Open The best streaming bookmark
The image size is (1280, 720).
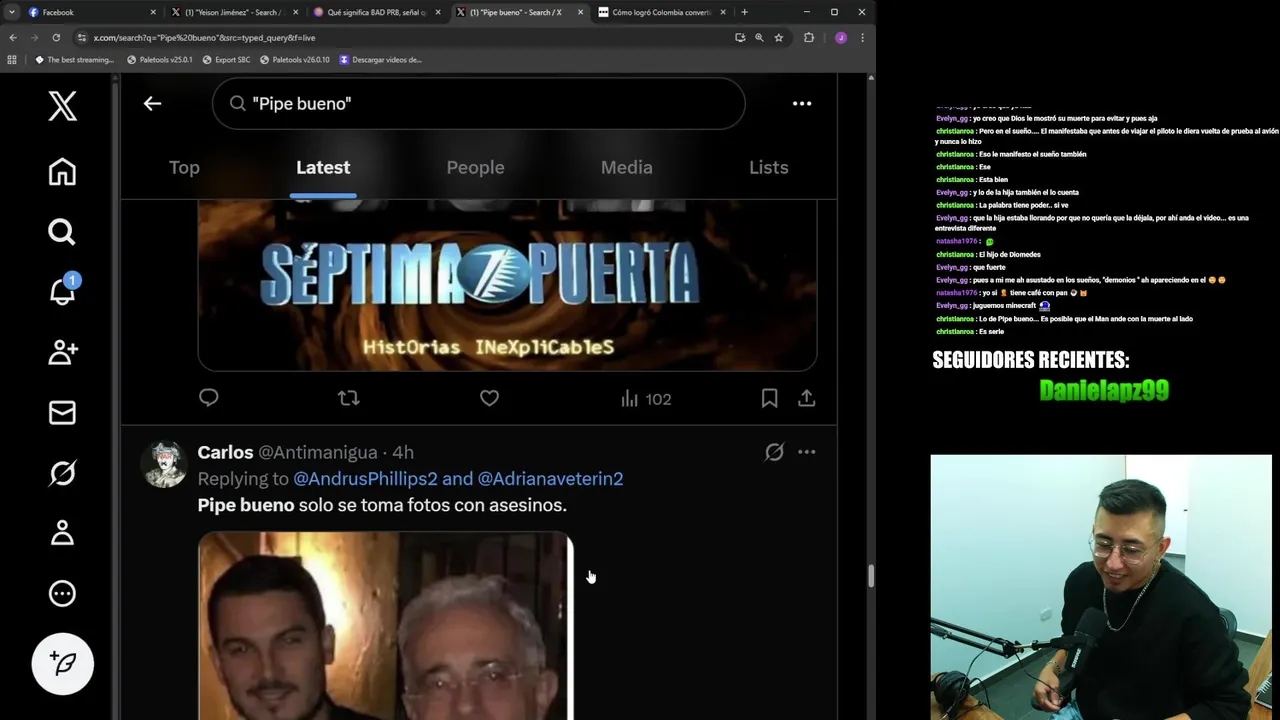(x=75, y=60)
